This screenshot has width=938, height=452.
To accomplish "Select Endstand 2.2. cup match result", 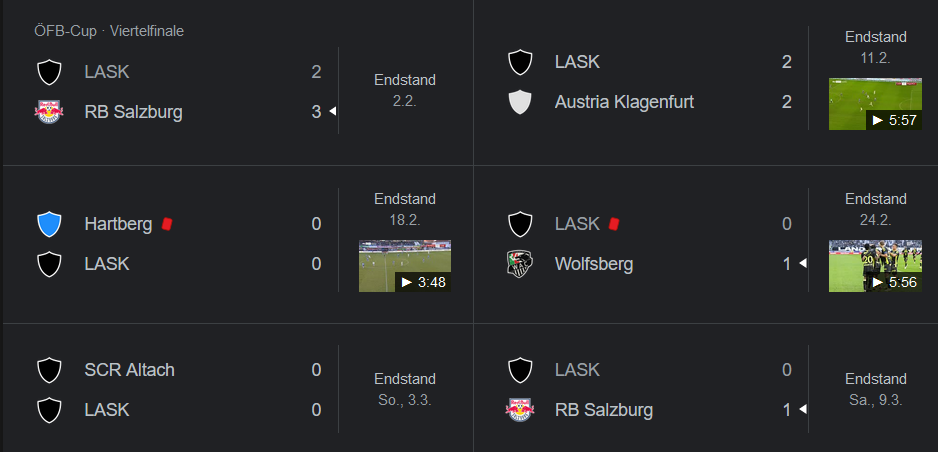I will [x=405, y=90].
